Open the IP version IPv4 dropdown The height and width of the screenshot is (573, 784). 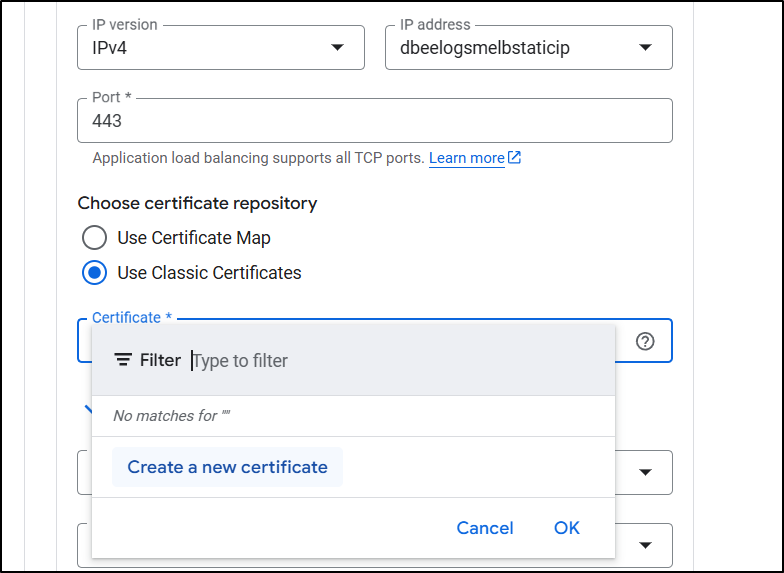(x=220, y=48)
